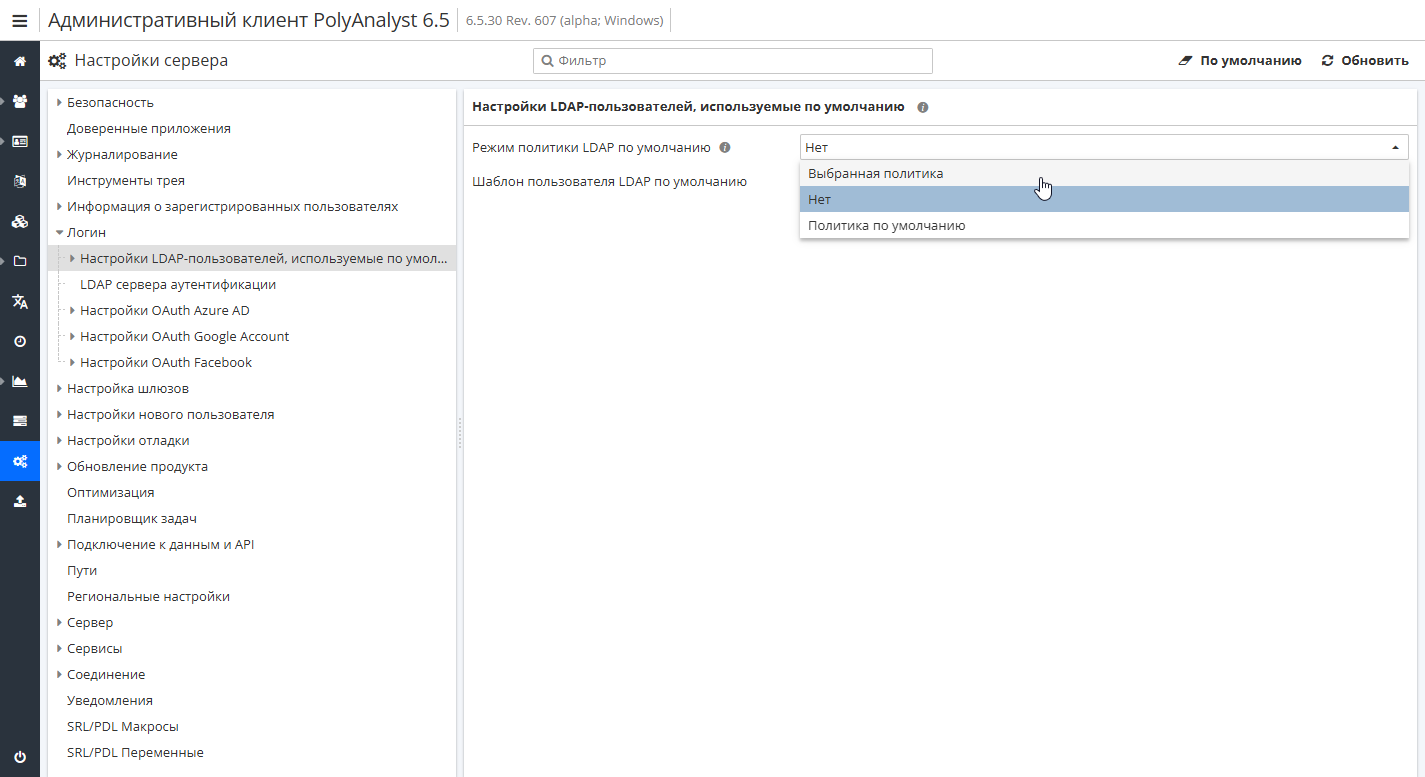
Task: Open the translation language sidebar icon
Action: click(x=19, y=301)
